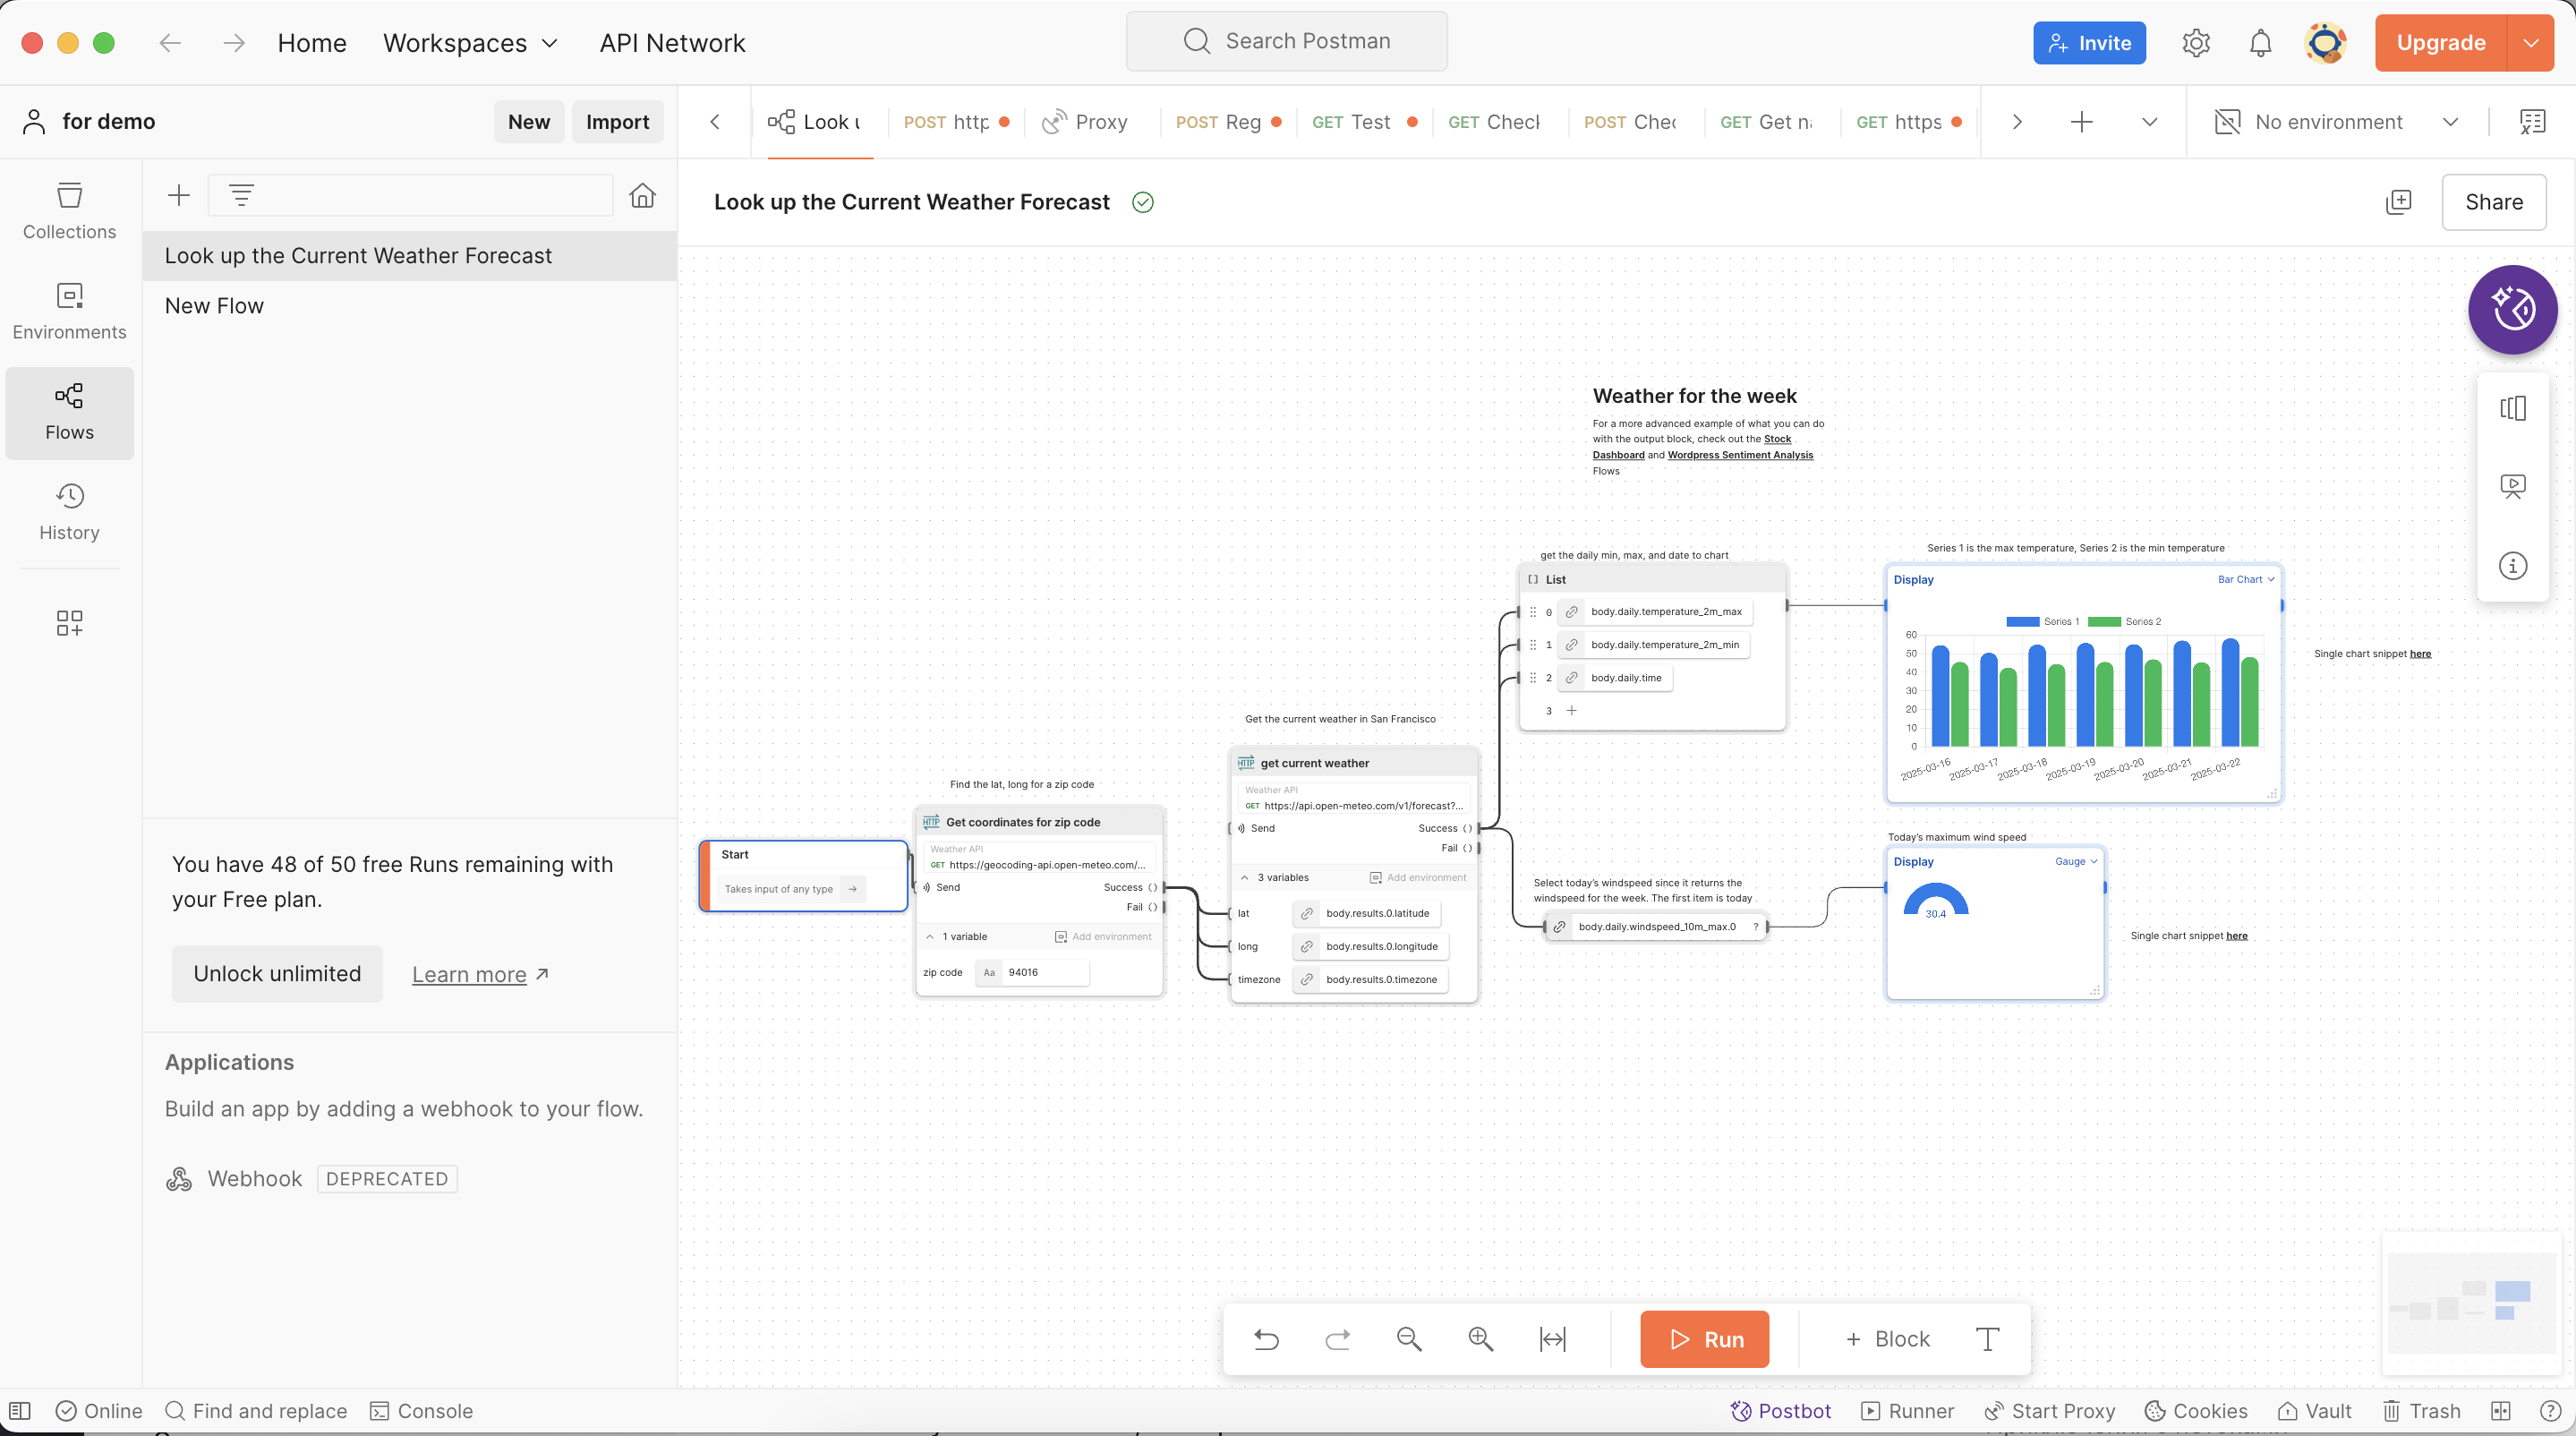2576x1436 pixels.
Task: Open the Workspaces dropdown
Action: (x=470, y=43)
